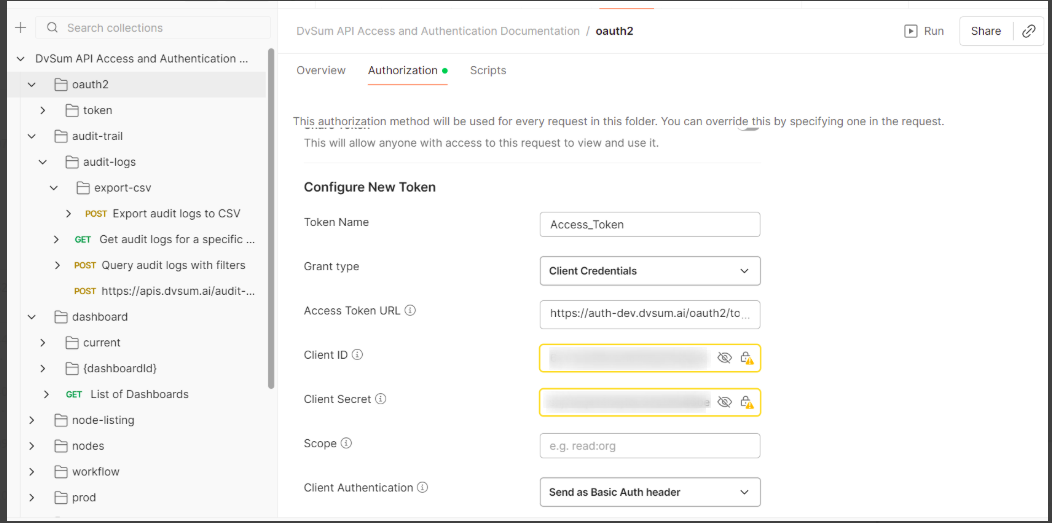This screenshot has width=1052, height=523.
Task: Click info icon next to Scope
Action: click(x=346, y=443)
